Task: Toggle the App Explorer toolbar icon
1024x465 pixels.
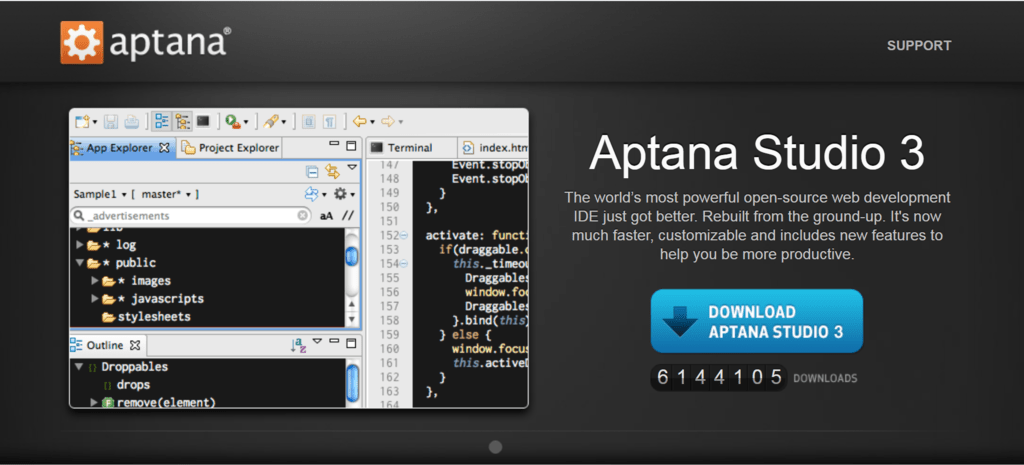Action: 182,121
